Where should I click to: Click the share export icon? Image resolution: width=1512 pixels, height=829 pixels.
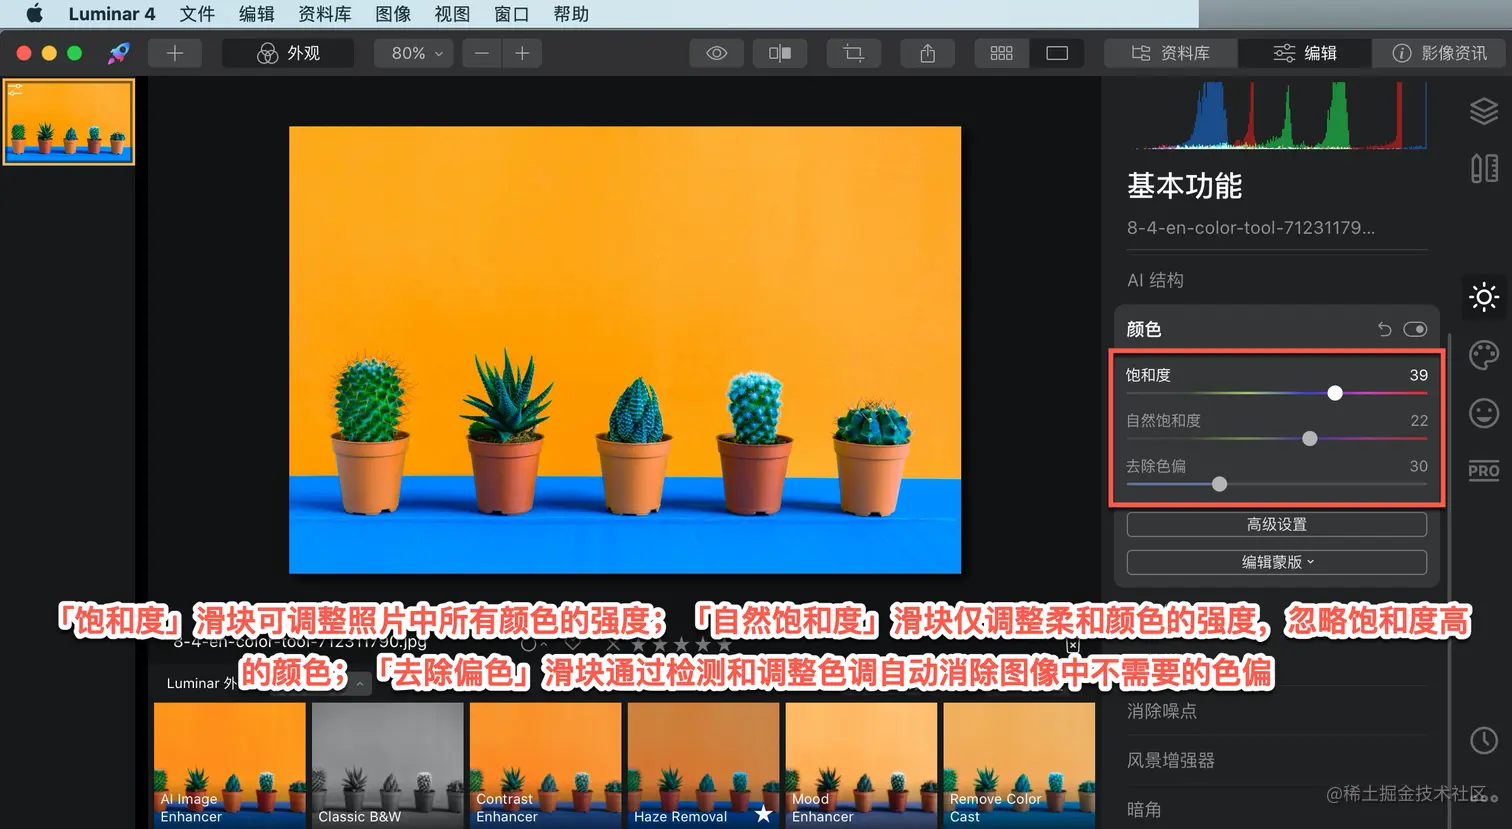point(928,53)
